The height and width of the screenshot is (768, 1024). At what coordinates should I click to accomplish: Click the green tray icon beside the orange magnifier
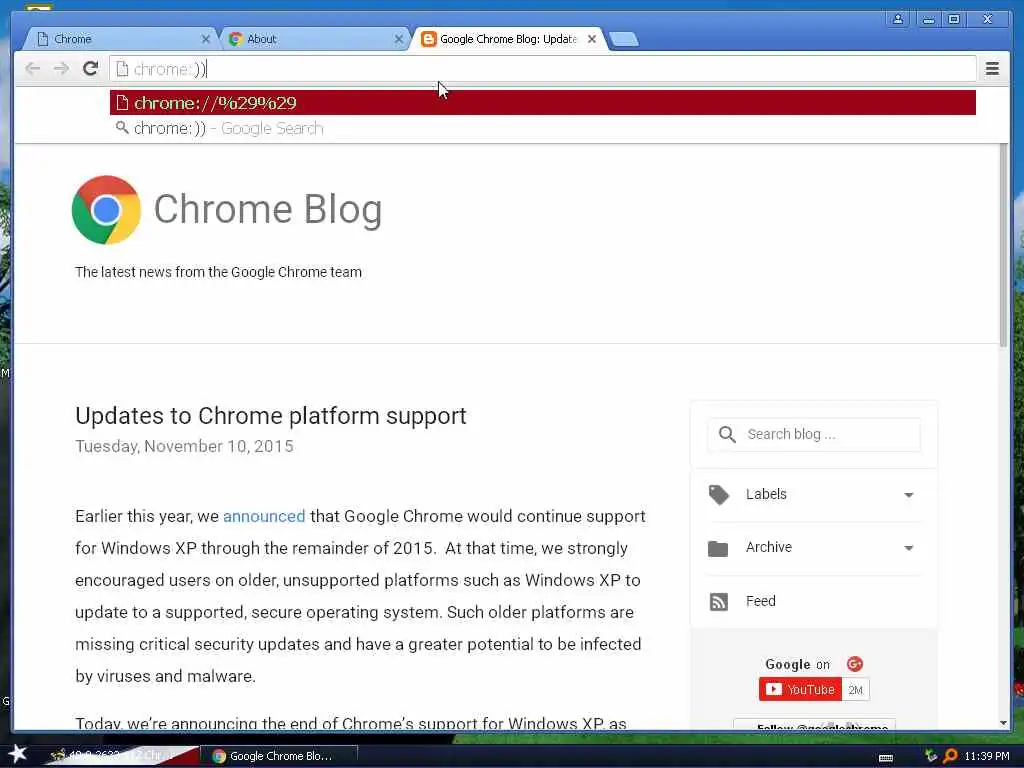pos(931,756)
